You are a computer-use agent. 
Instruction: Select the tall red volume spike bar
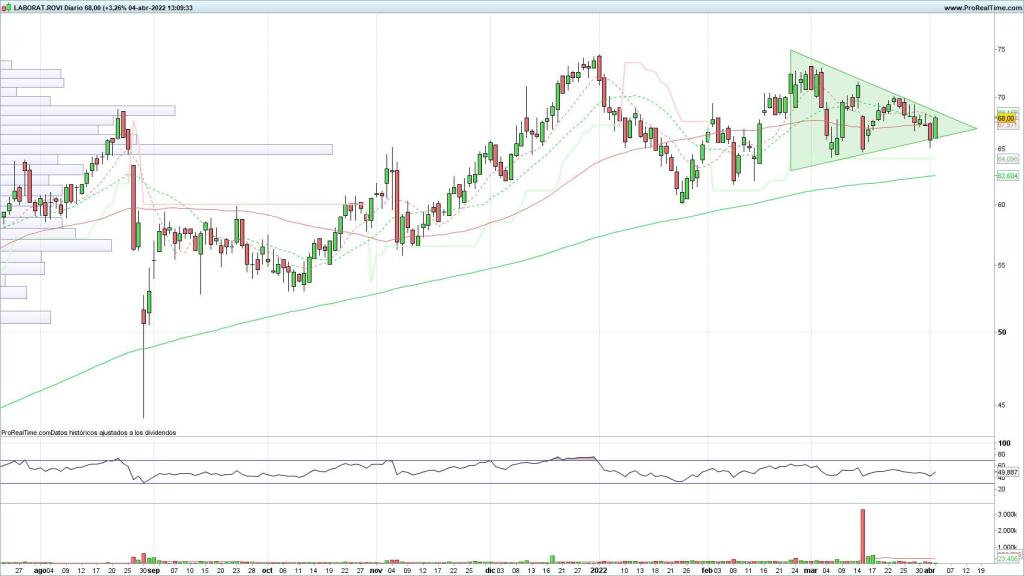pos(862,535)
